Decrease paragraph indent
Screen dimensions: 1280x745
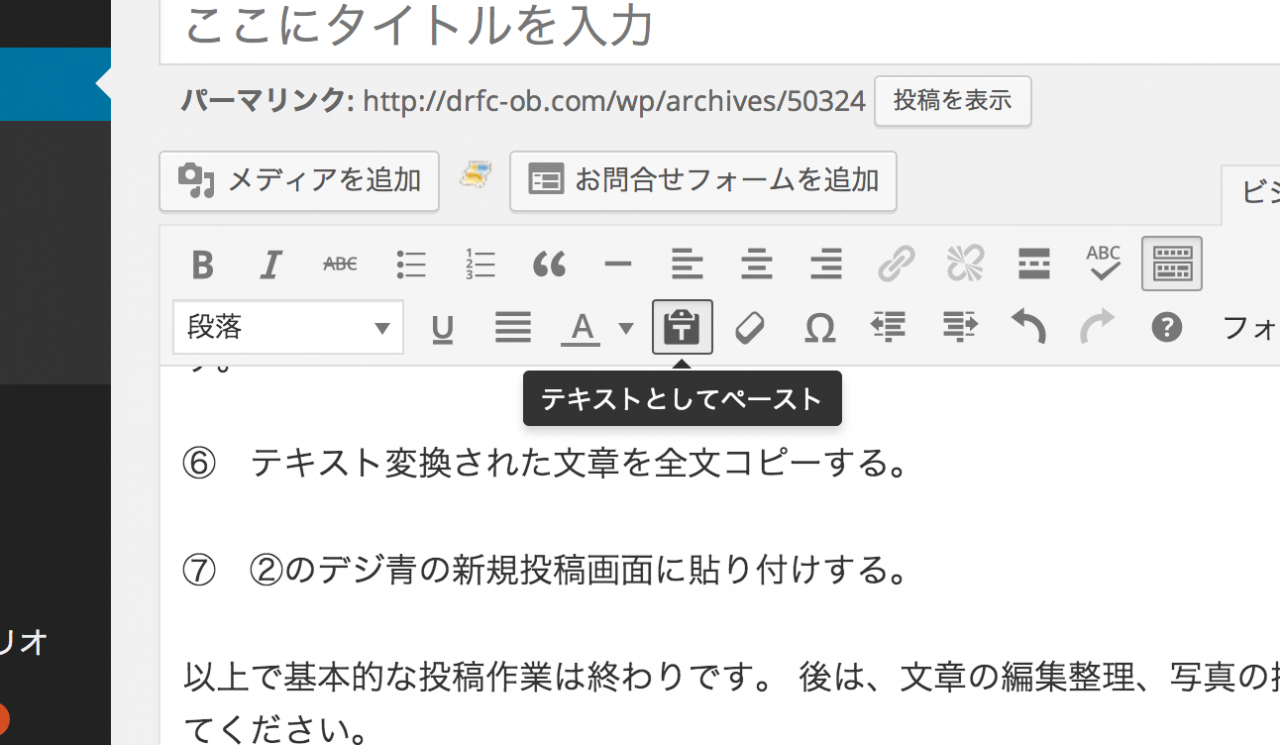[x=889, y=327]
